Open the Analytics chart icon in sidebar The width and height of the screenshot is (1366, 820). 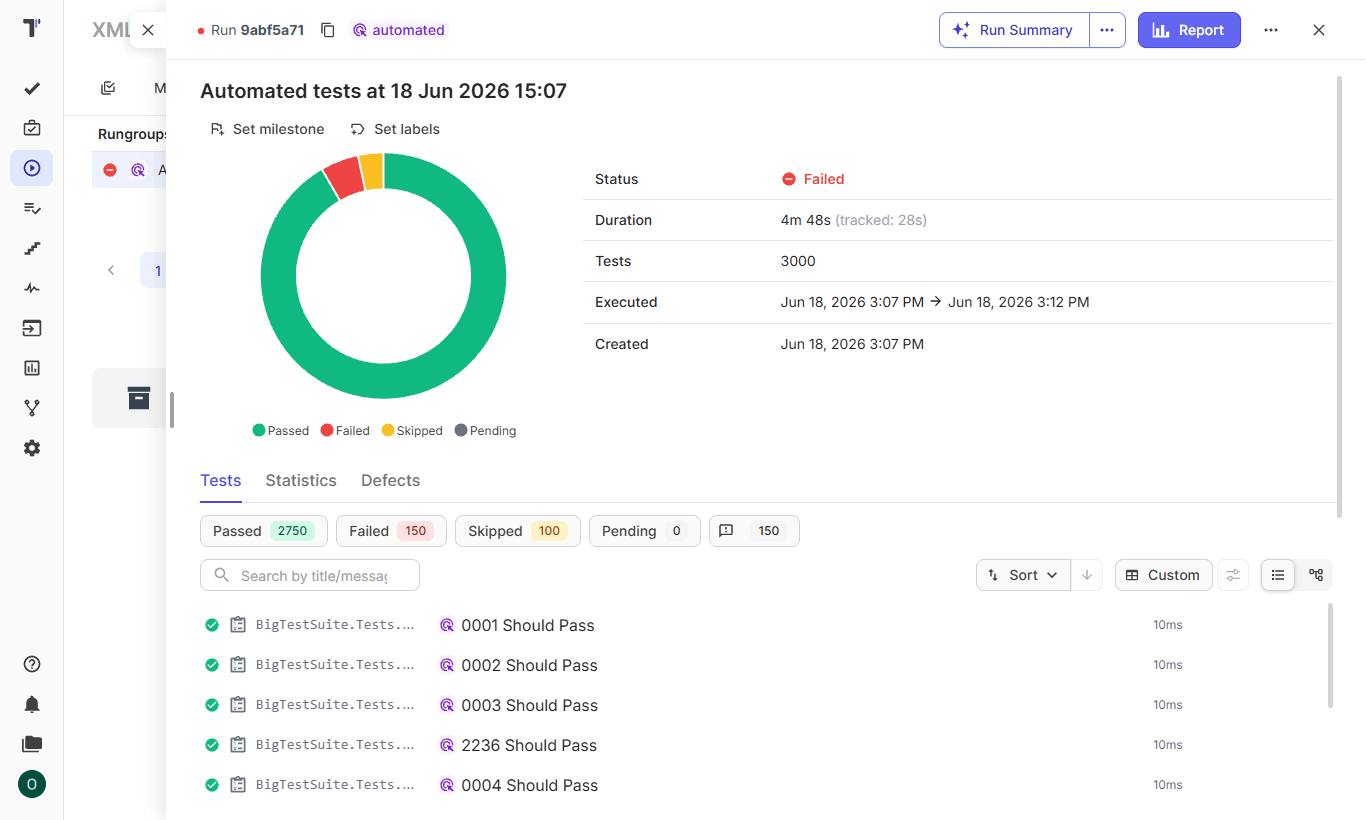coord(32,368)
